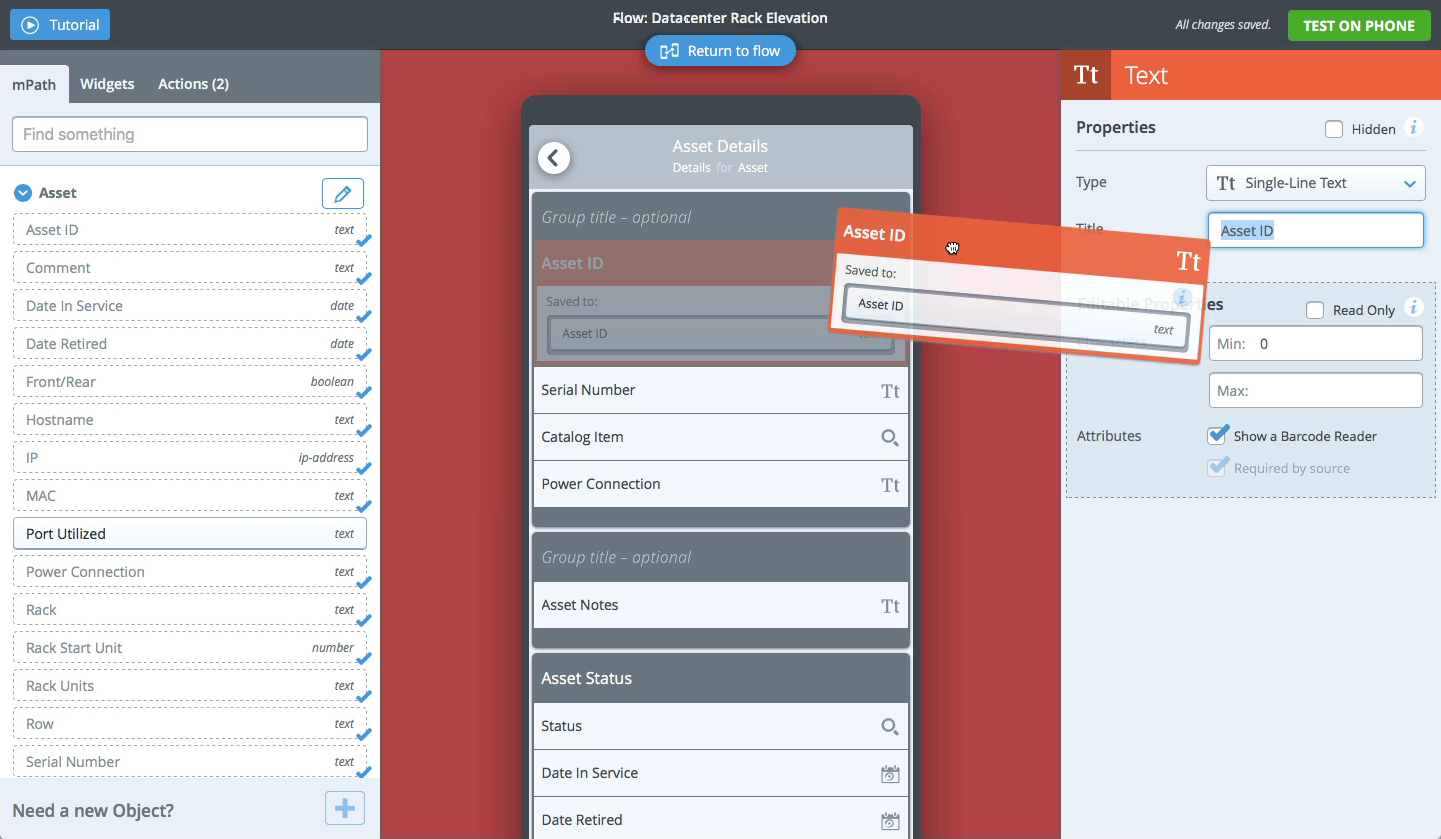Click the All changes saved status text
Viewport: 1441px width, 839px height.
point(1223,25)
